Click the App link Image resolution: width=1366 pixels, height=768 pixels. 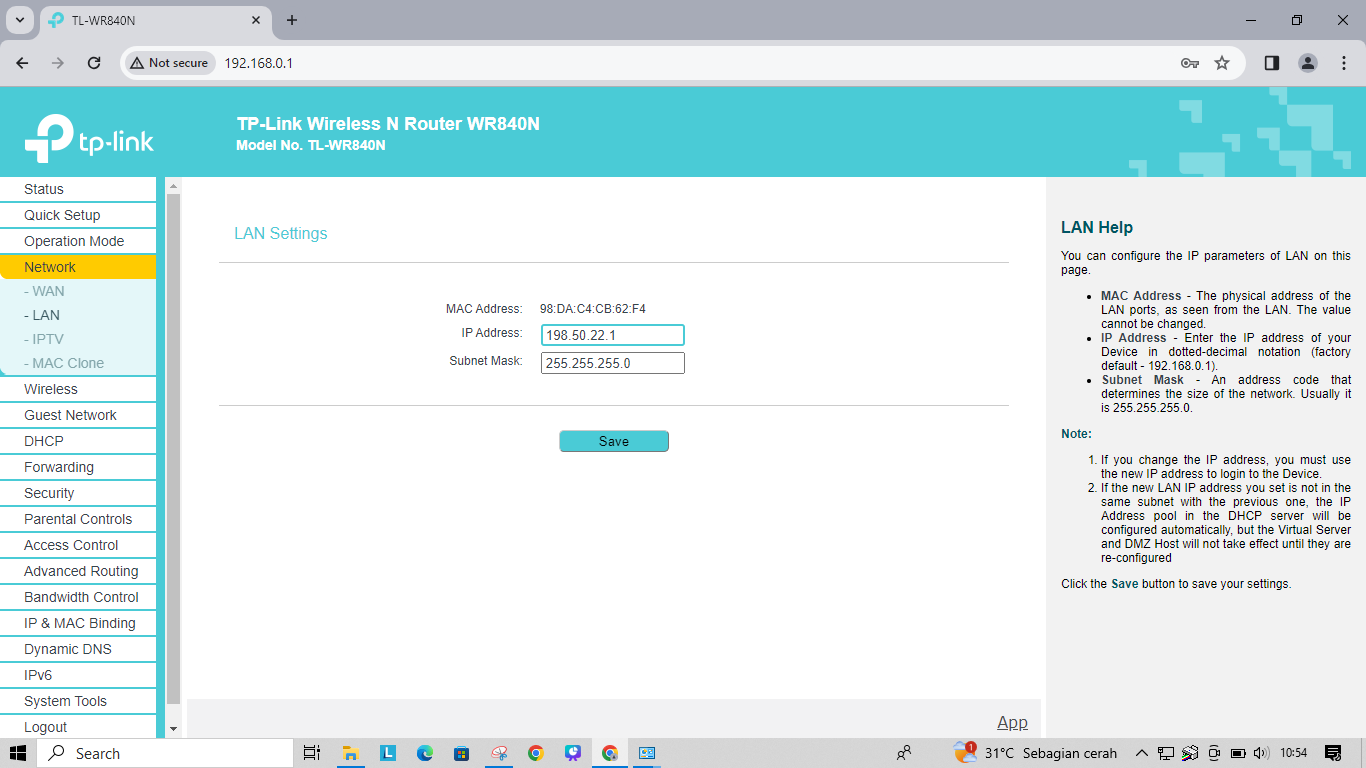click(x=1012, y=723)
